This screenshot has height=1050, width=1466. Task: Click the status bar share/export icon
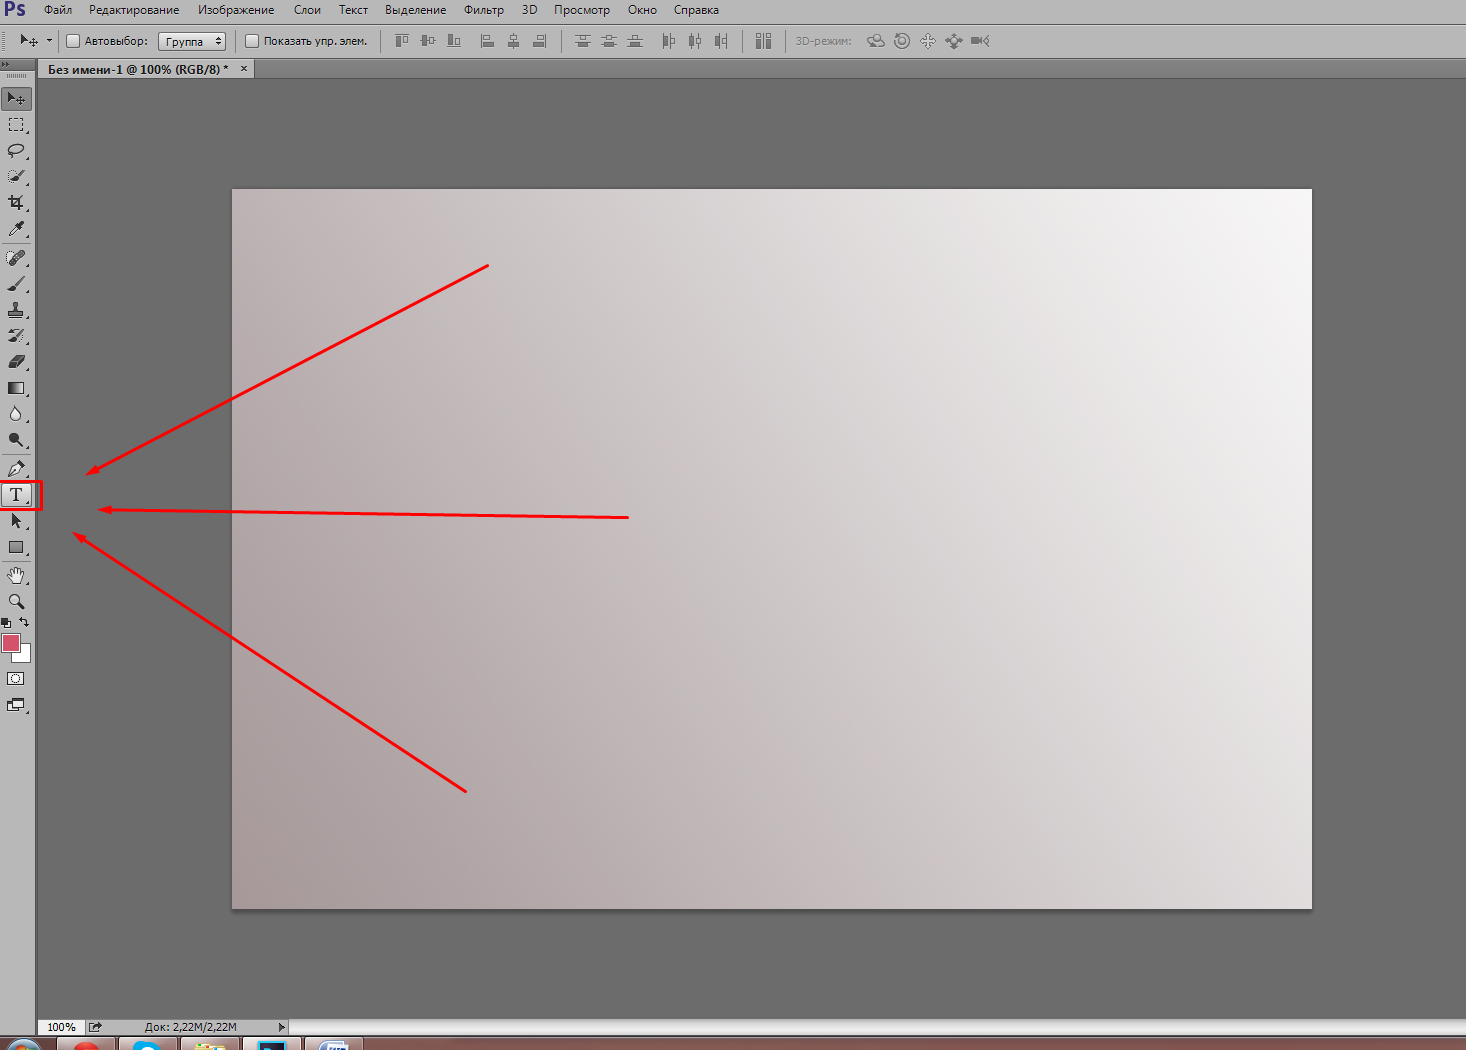coord(95,1027)
